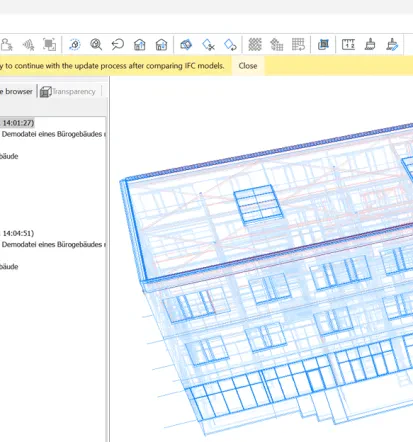This screenshot has height=442, width=413.
Task: Click the highlighted roof skylight in model
Action: pos(258,204)
